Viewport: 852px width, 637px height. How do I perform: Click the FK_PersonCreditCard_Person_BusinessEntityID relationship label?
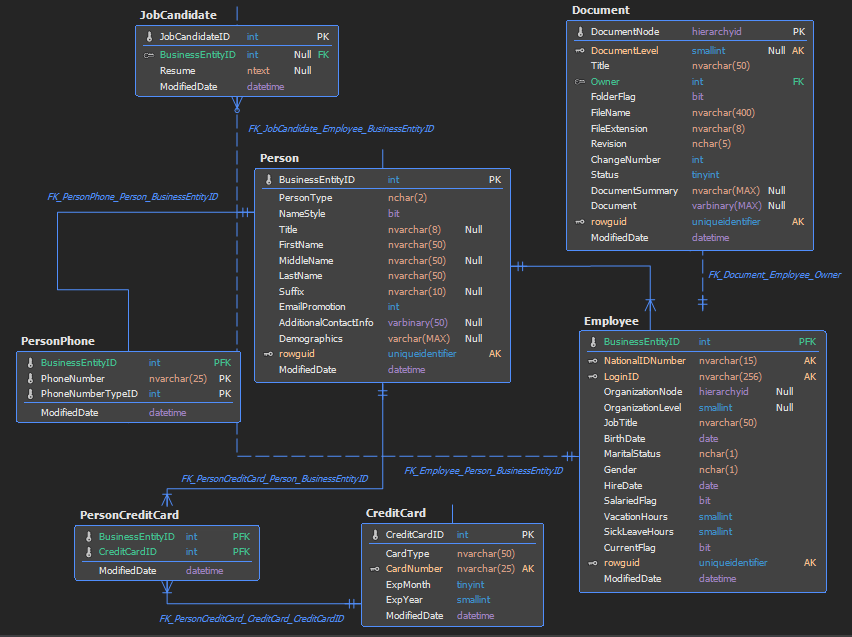[274, 479]
